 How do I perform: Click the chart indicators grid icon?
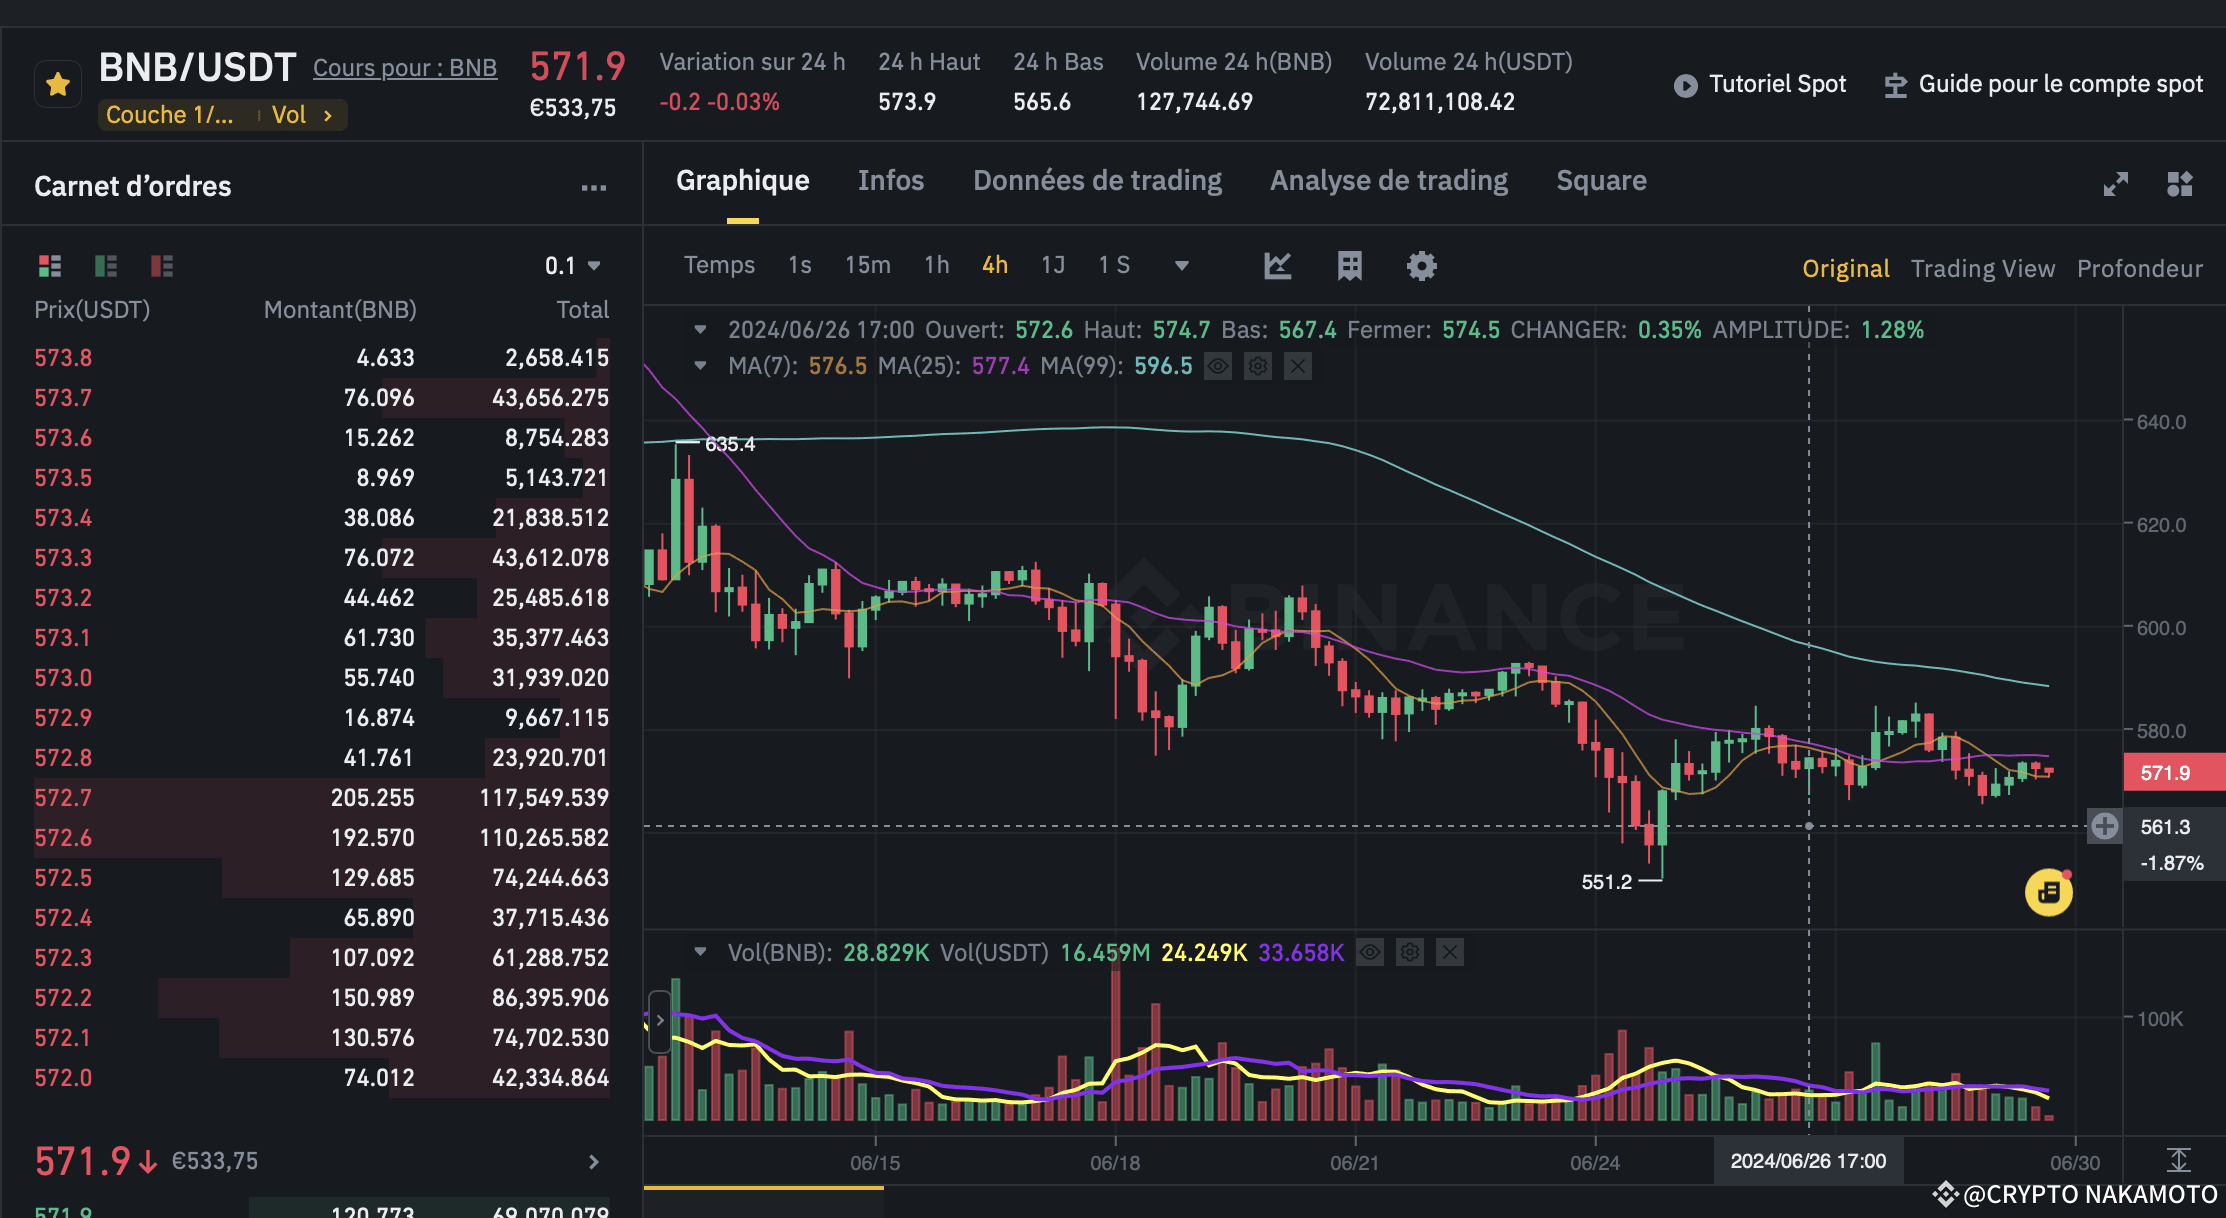1350,266
